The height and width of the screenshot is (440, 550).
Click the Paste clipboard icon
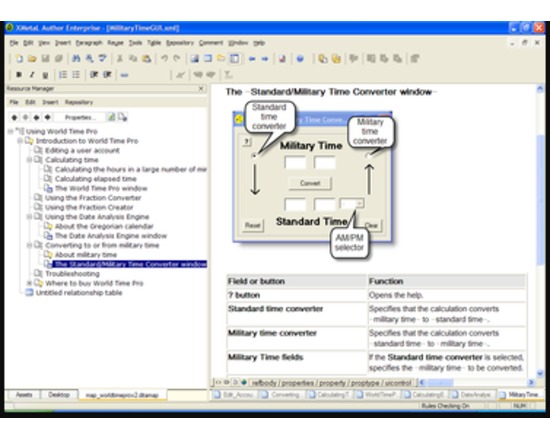click(x=146, y=59)
